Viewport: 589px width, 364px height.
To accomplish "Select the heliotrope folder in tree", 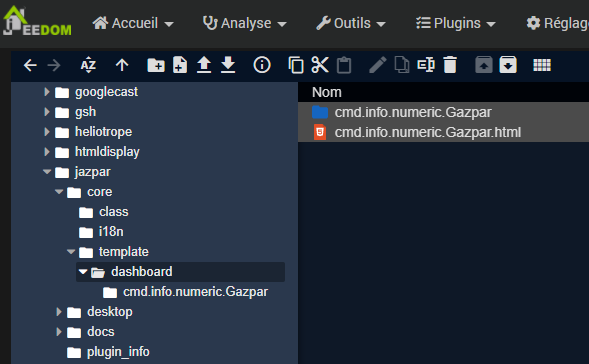I will pyautogui.click(x=103, y=132).
